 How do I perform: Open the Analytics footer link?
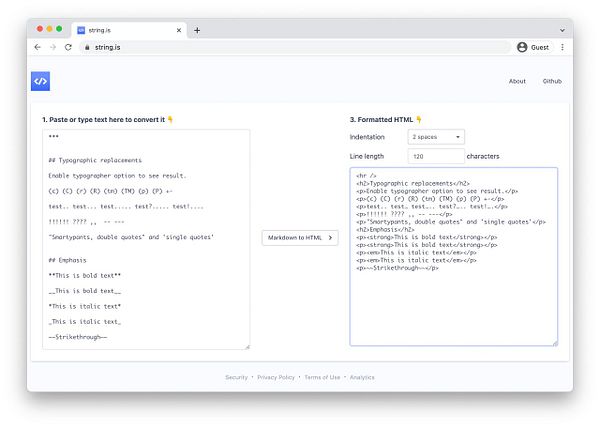point(362,377)
